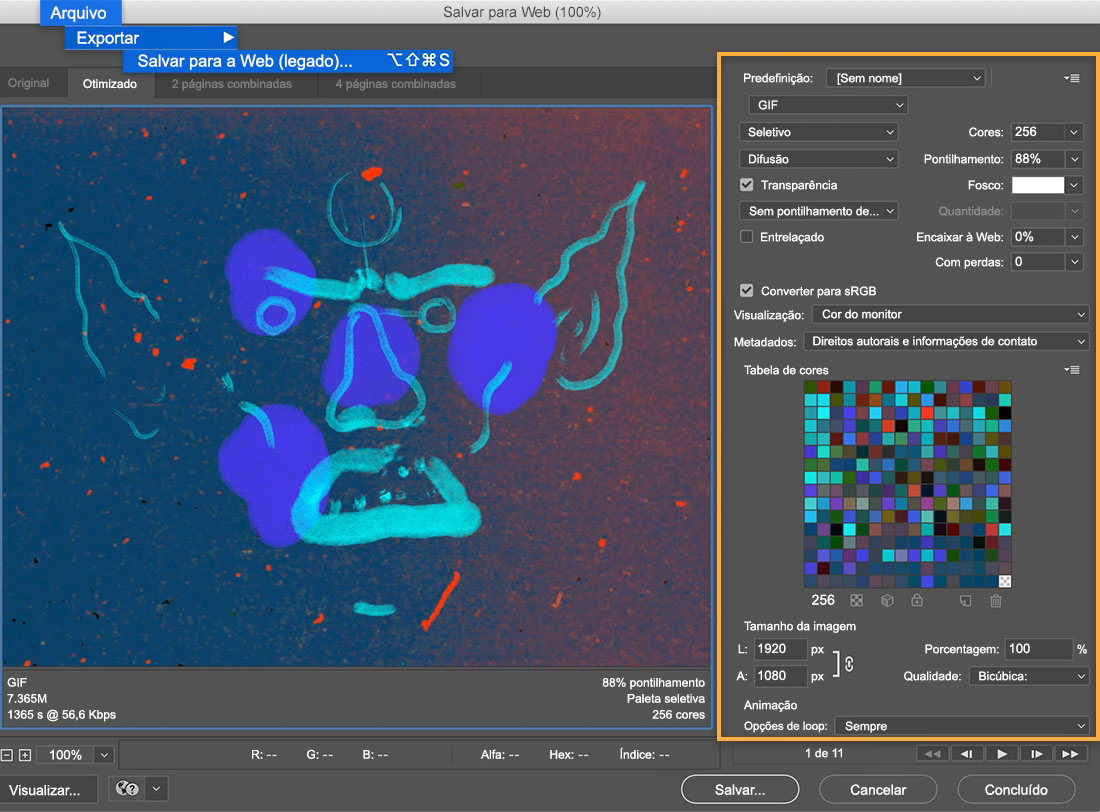Open the Visualização Cor do monitor dropdown
This screenshot has width=1100, height=812.
(950, 314)
